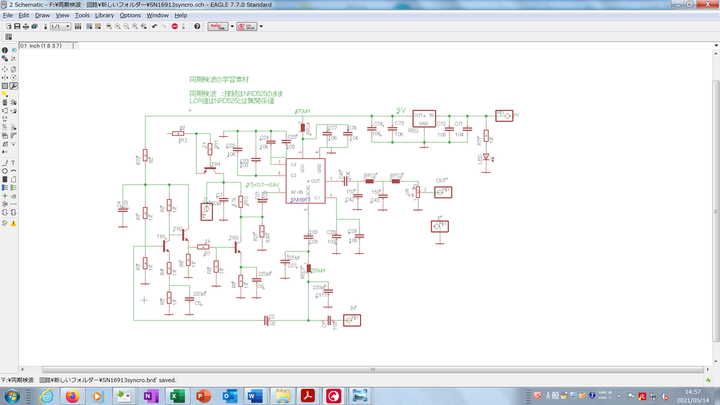Open the Options menu
This screenshot has height=405, width=720.
130,16
